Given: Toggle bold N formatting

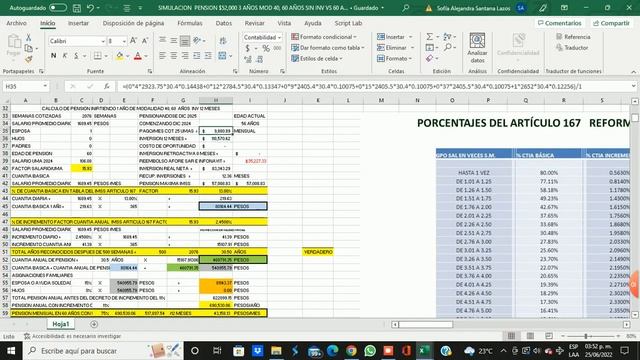Looking at the screenshot, I should point(53,56).
